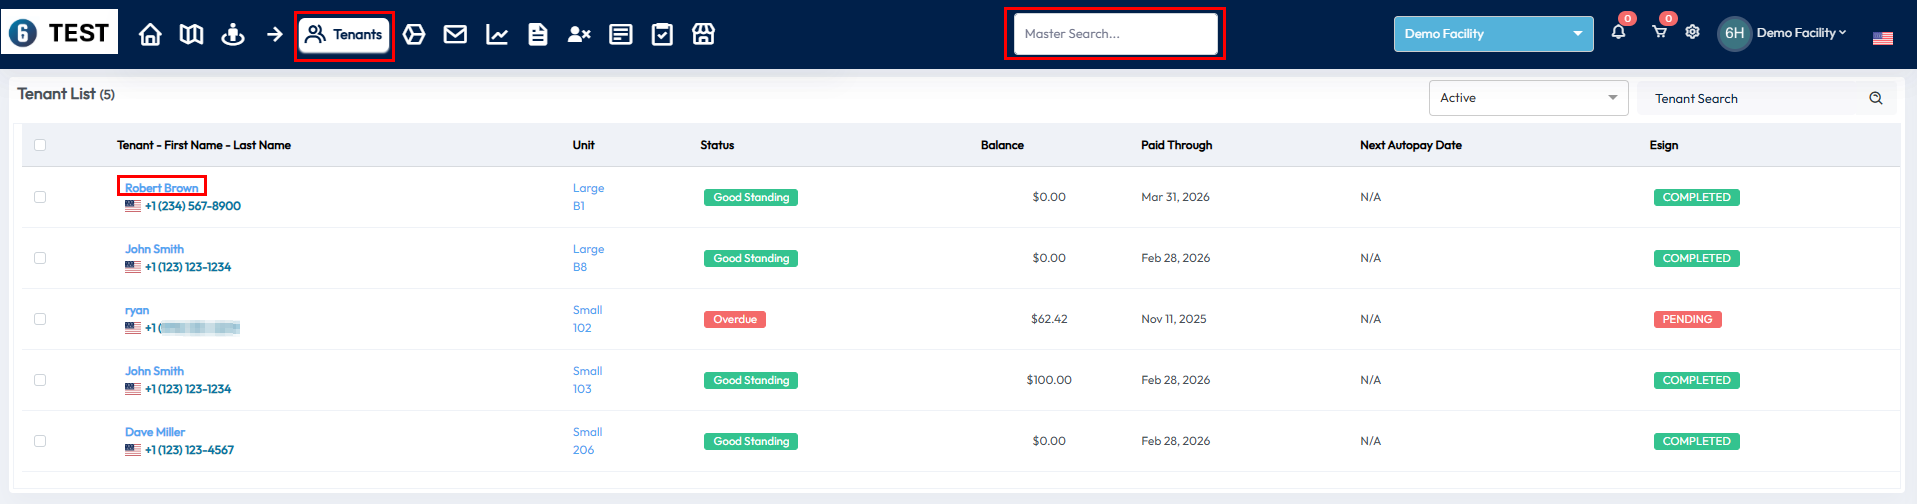Open the storefront icon in navbar
Viewport: 1917px width, 504px height.
[x=704, y=35]
